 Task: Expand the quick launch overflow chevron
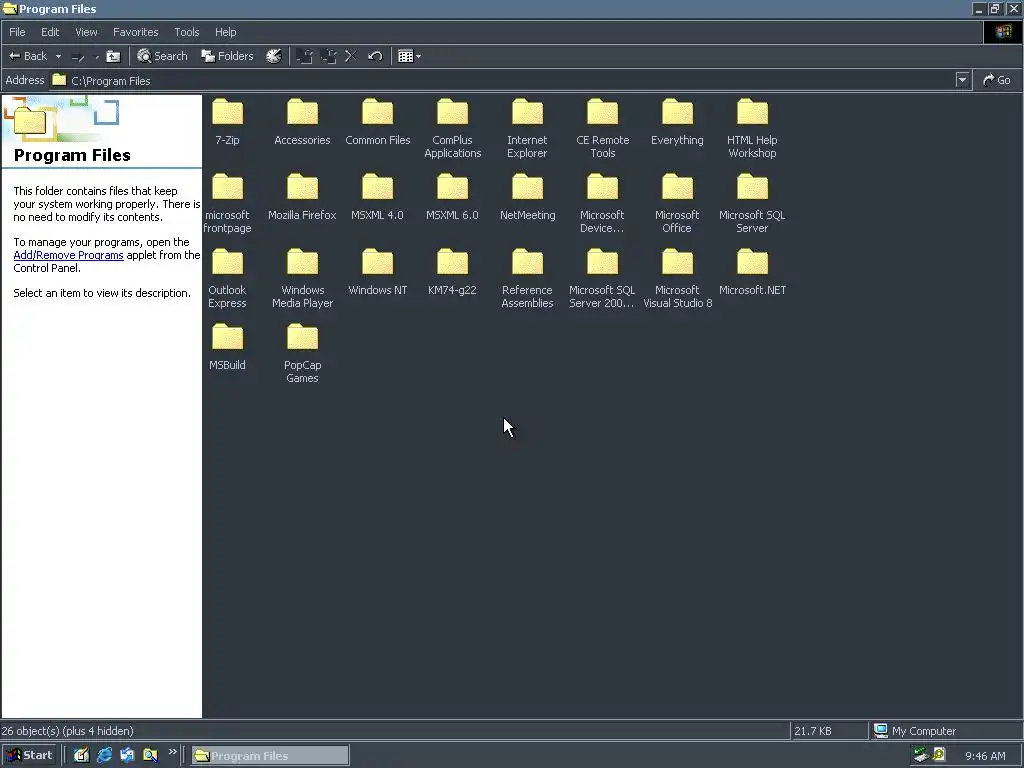coord(172,752)
